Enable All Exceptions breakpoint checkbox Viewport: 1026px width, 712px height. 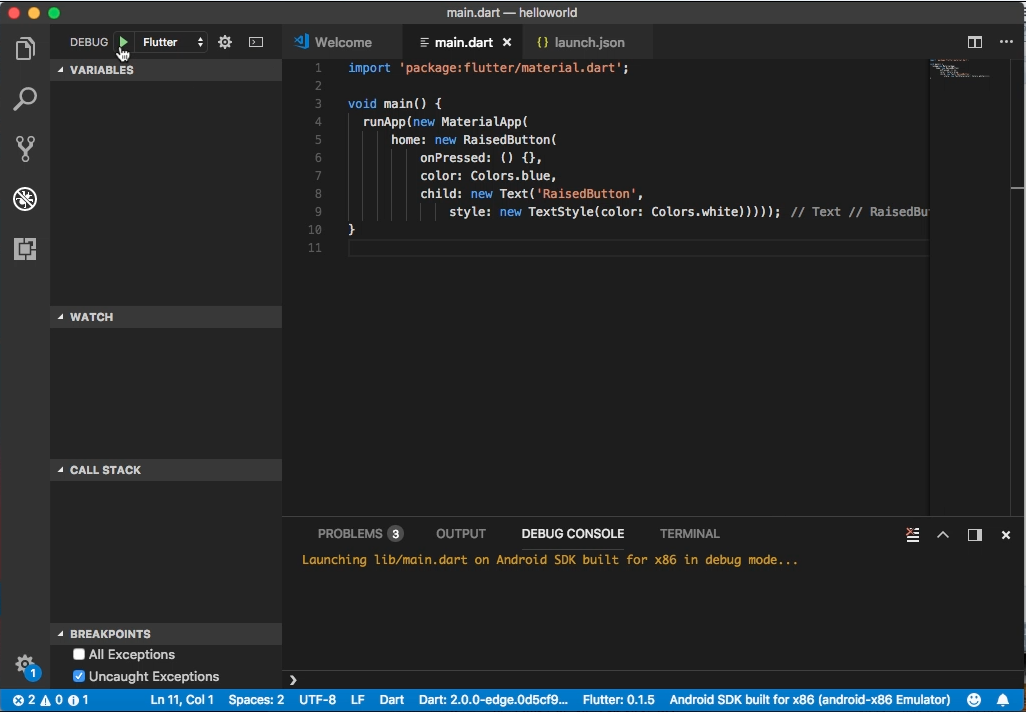point(79,654)
